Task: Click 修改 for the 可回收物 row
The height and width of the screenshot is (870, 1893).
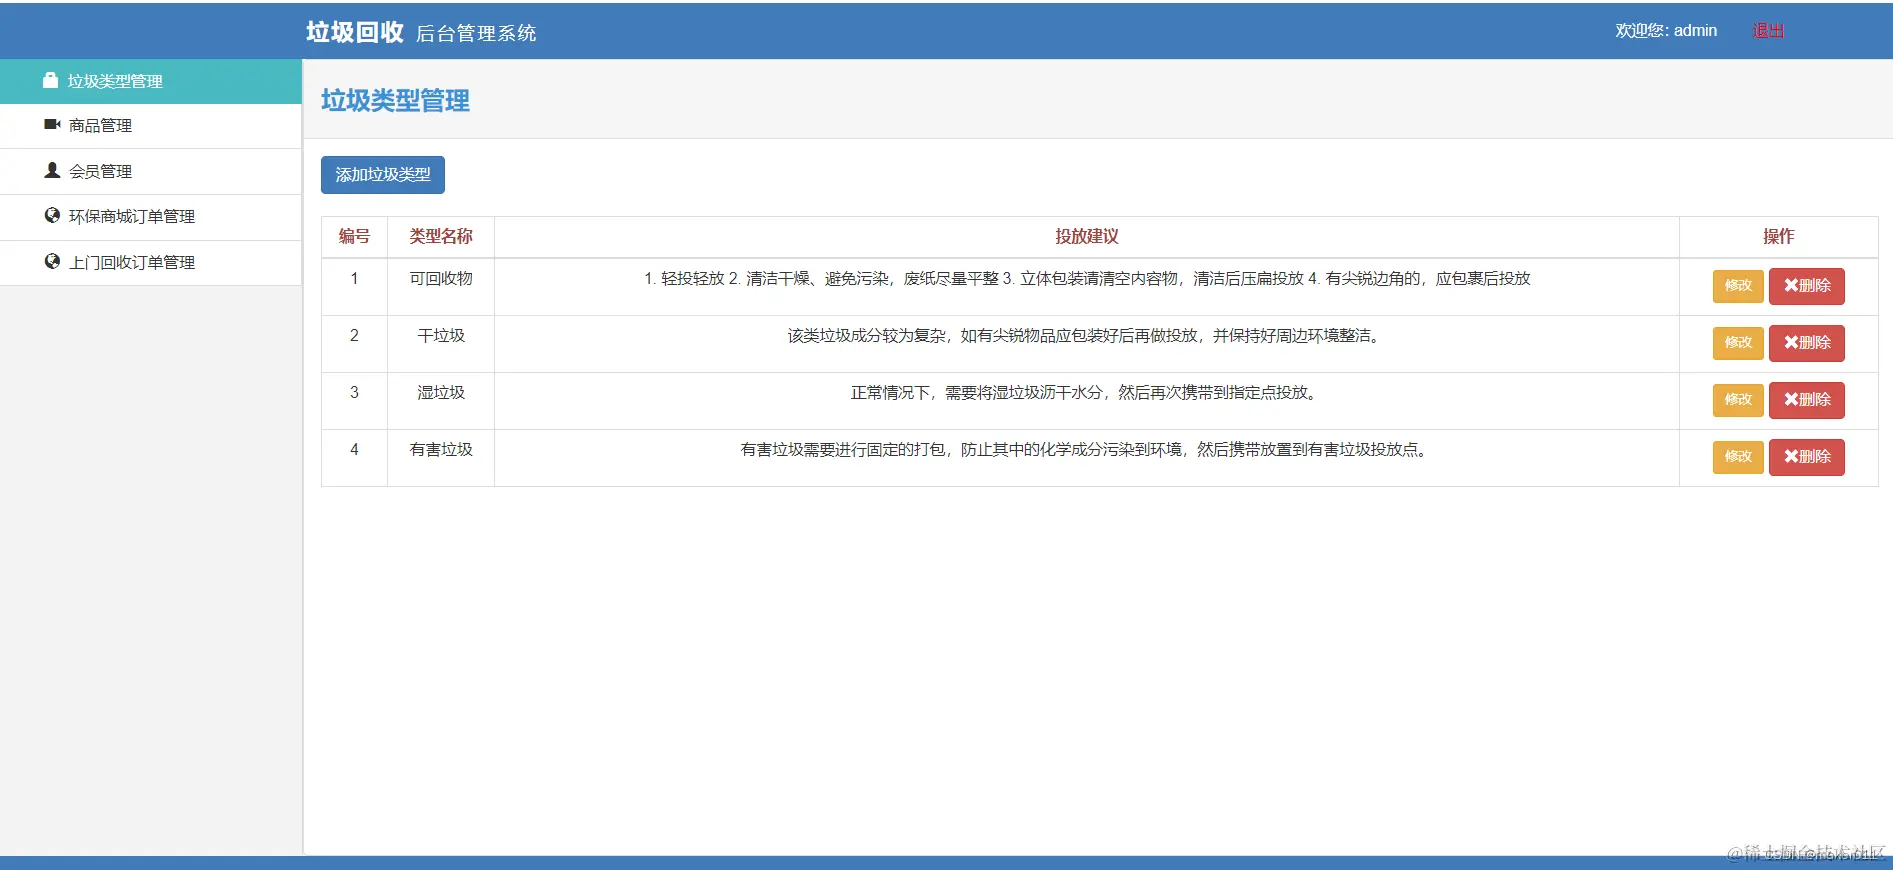Action: (1738, 286)
